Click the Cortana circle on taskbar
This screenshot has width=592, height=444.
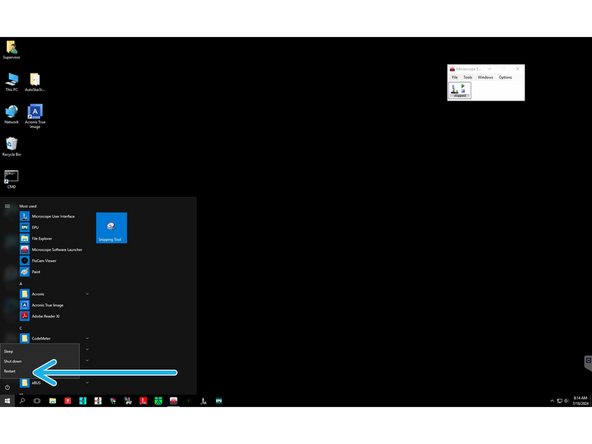[x=37, y=401]
